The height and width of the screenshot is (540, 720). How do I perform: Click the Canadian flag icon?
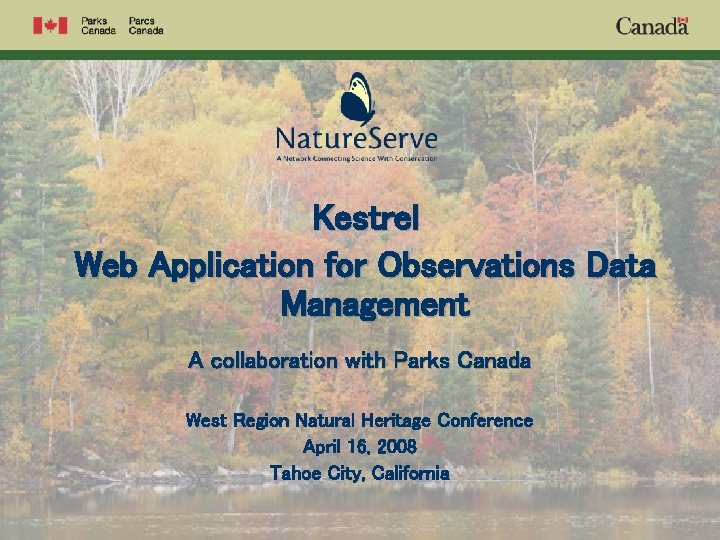(x=50, y=25)
